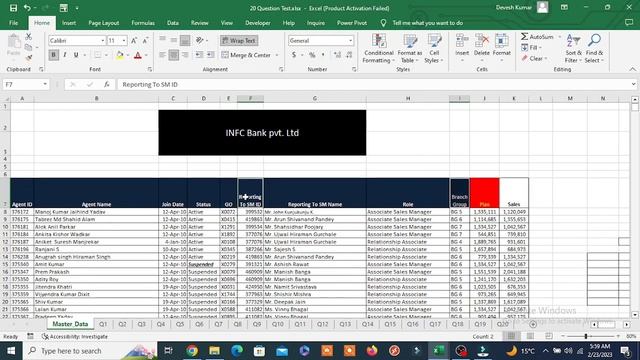
Task: Click Increase Decimal icon
Action: point(337,55)
